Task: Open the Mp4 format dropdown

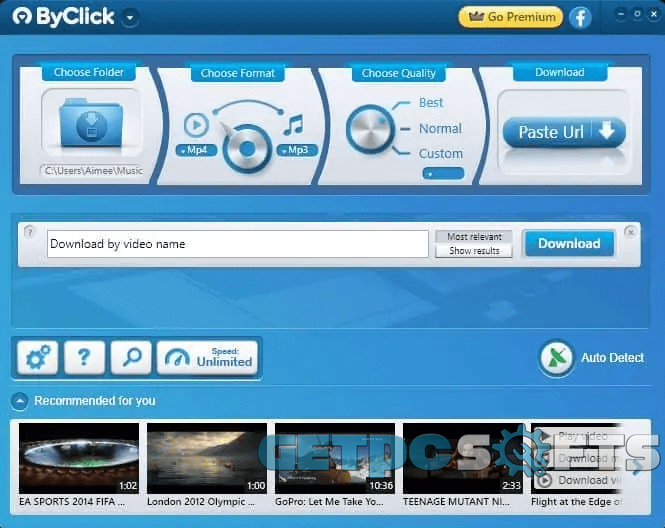Action: click(x=196, y=150)
